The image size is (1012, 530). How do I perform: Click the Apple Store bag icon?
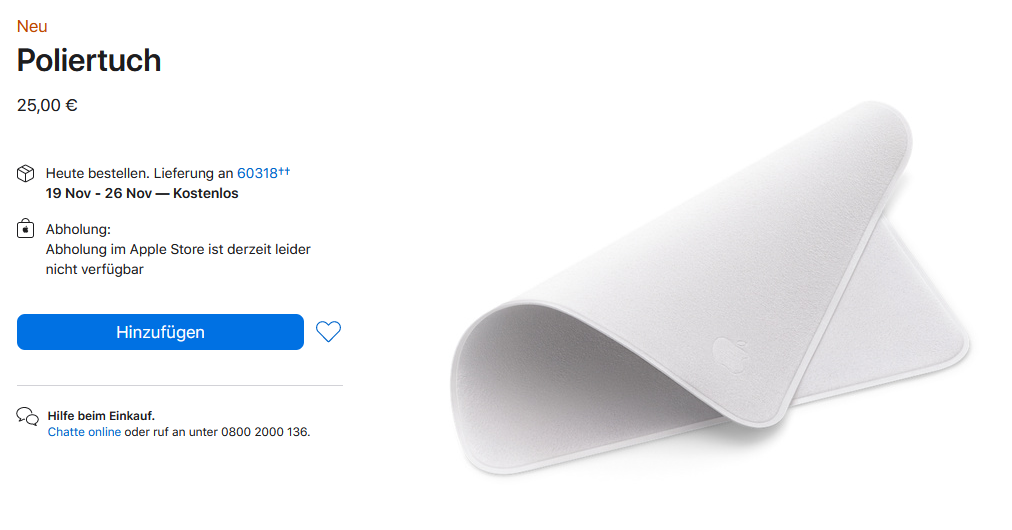click(x=25, y=229)
